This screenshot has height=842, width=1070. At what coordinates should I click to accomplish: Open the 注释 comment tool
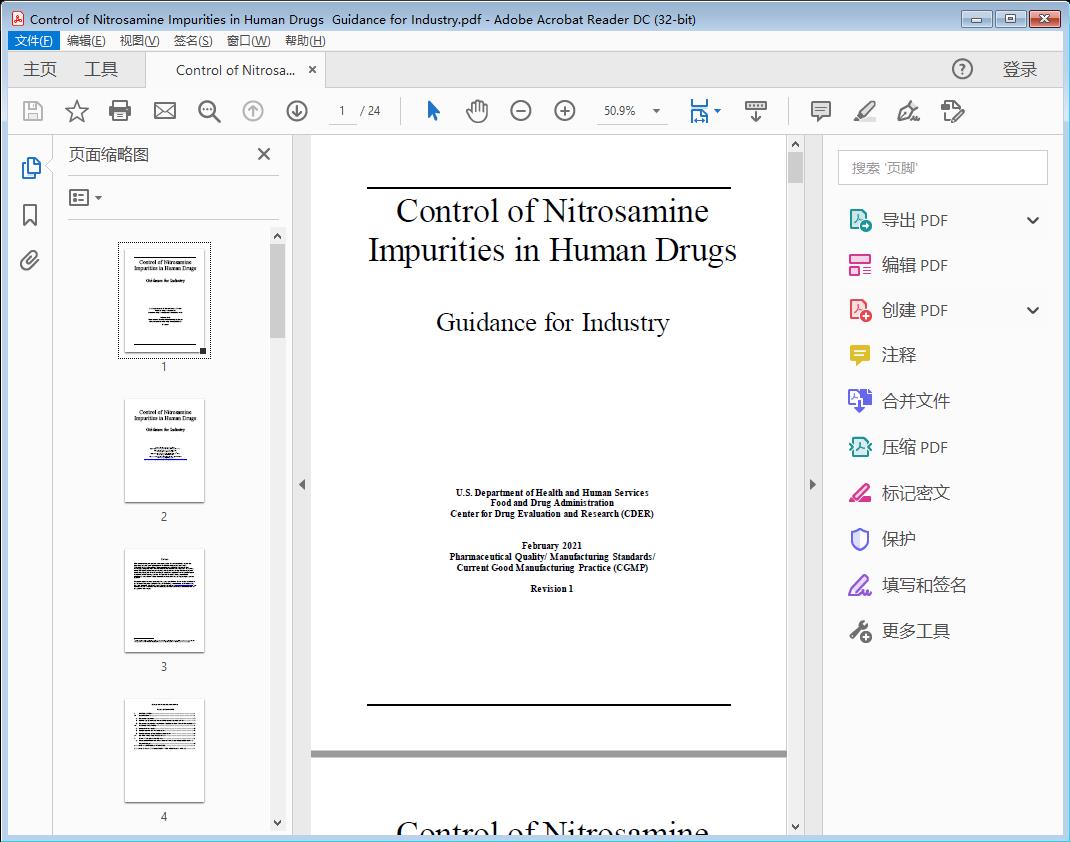[898, 355]
